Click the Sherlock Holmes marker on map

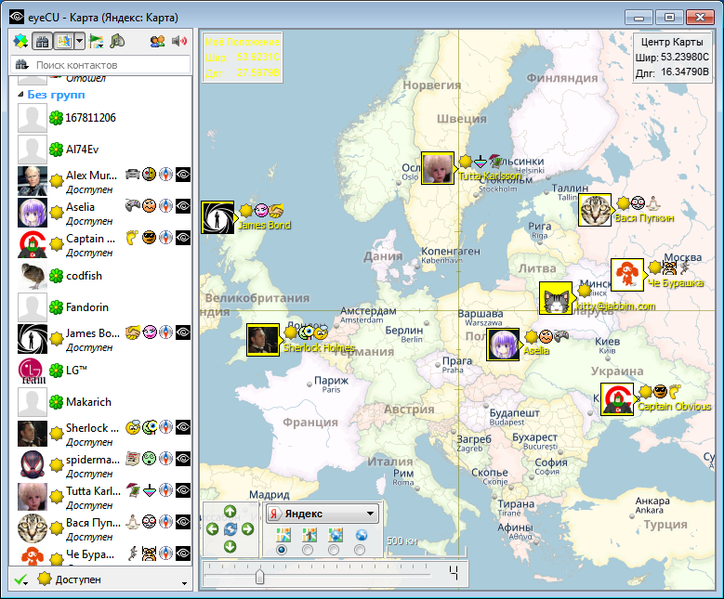coord(263,340)
